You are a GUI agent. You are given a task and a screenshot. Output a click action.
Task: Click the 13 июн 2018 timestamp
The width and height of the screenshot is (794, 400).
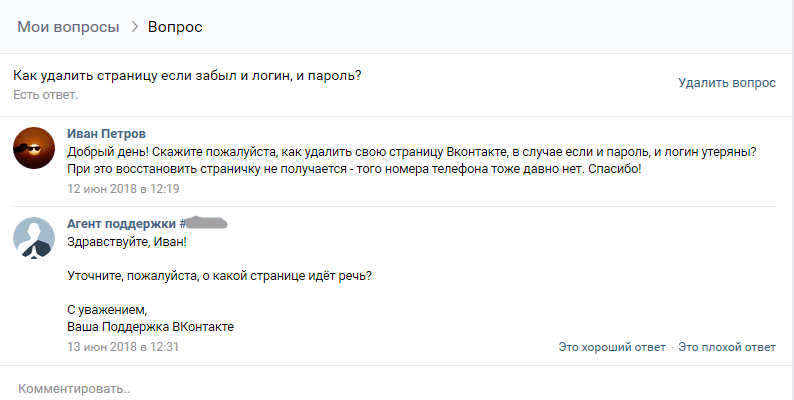123,347
